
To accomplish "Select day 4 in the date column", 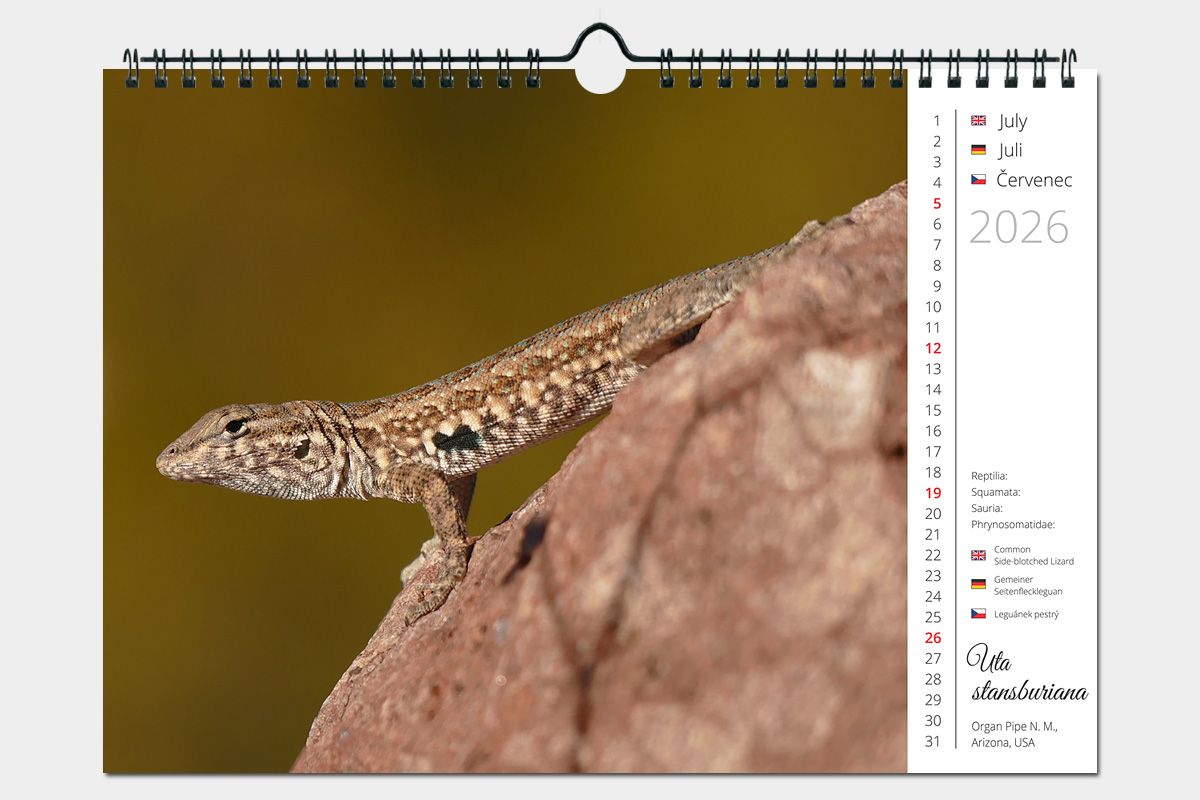I will (x=937, y=183).
